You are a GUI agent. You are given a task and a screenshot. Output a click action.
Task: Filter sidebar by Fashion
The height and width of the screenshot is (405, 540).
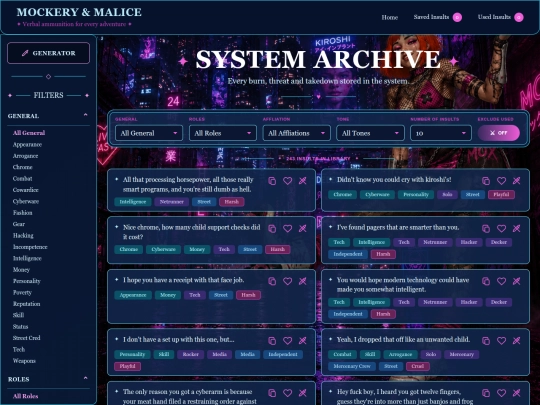tap(22, 213)
